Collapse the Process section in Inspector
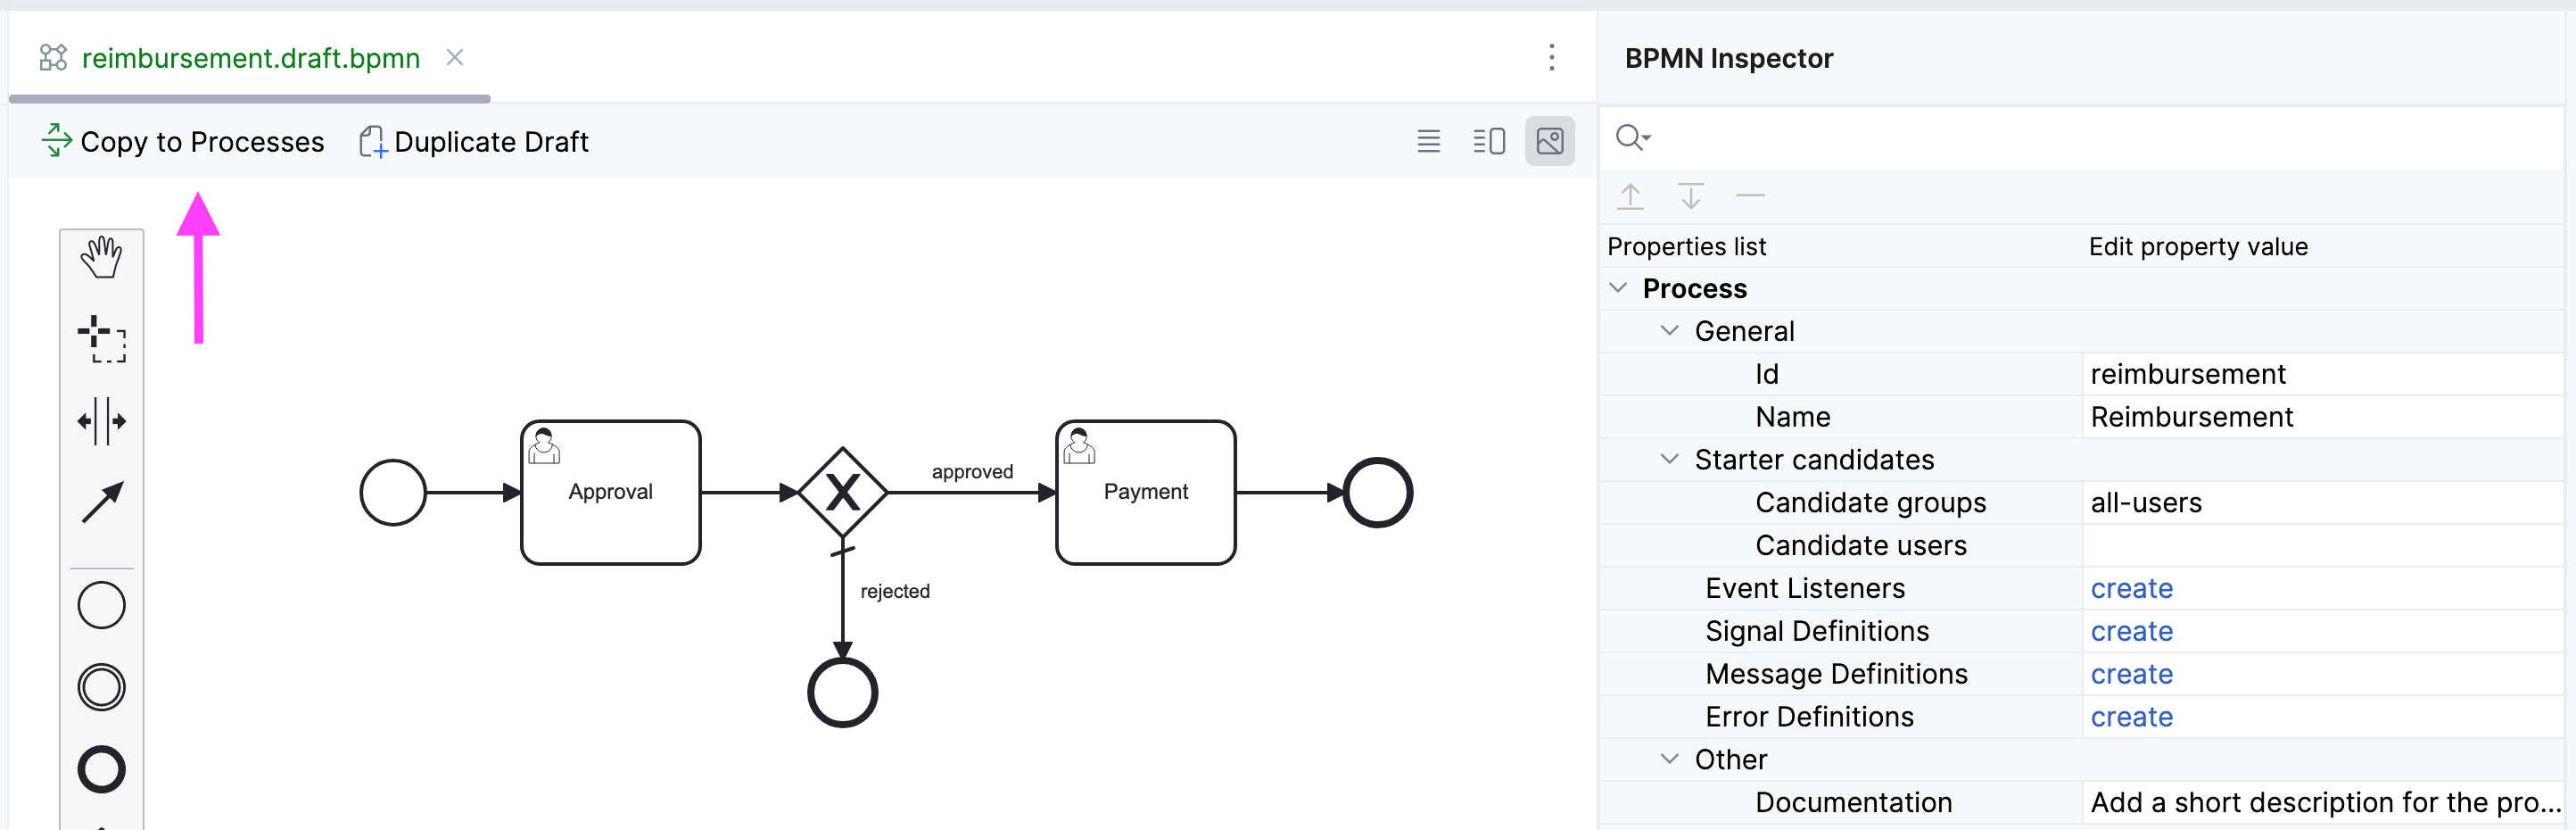The width and height of the screenshot is (2576, 830). click(x=1620, y=288)
